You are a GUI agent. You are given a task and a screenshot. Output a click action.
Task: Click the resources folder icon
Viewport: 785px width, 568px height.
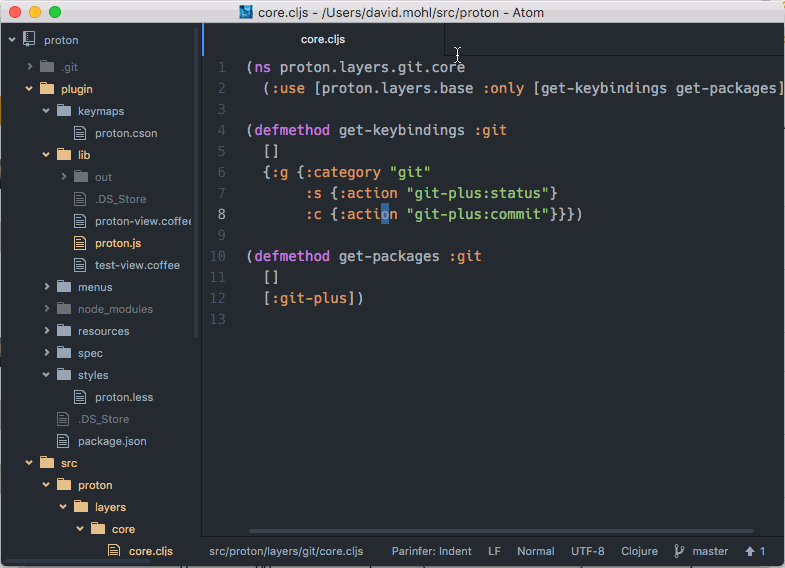pos(64,331)
